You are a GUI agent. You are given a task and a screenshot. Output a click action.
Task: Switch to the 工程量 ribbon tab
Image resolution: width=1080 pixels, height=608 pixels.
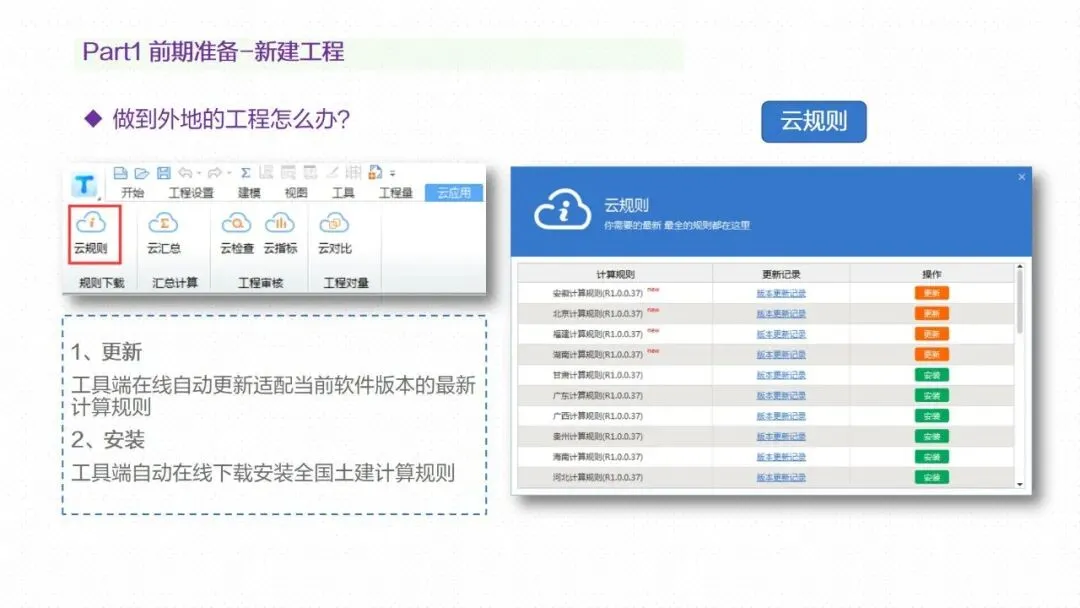(x=395, y=193)
